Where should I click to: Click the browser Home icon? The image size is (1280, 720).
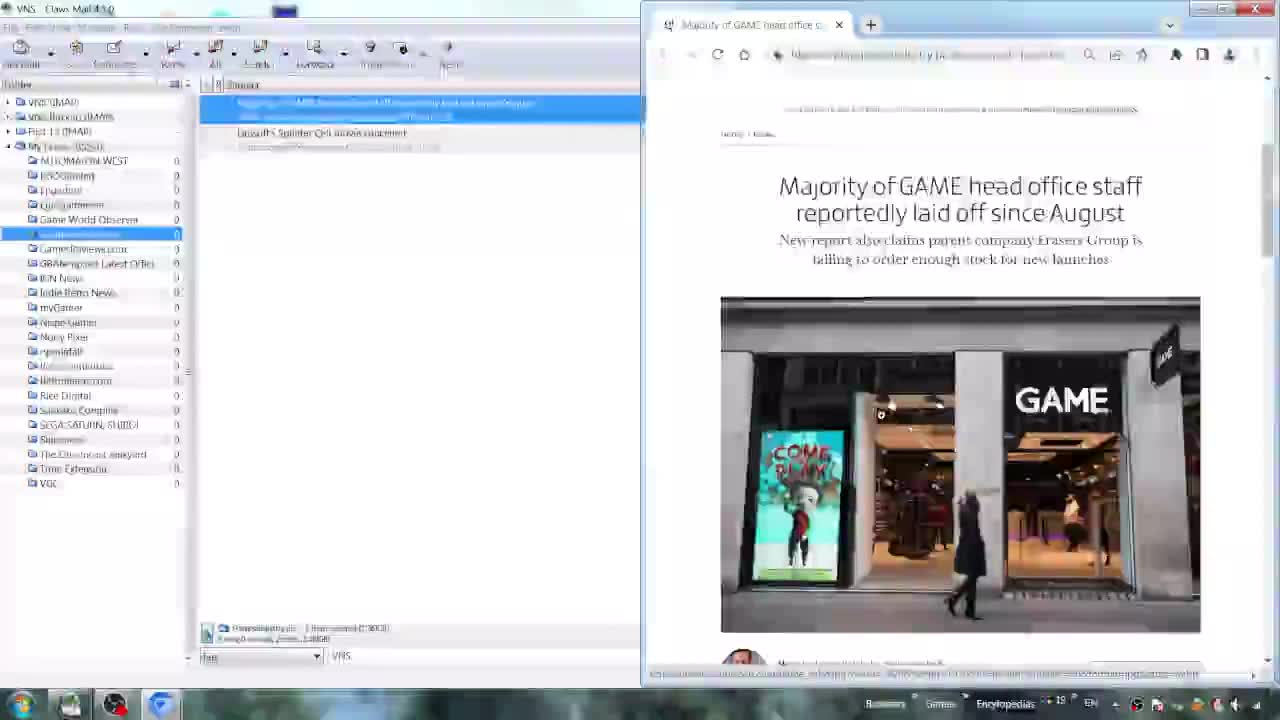(x=744, y=55)
